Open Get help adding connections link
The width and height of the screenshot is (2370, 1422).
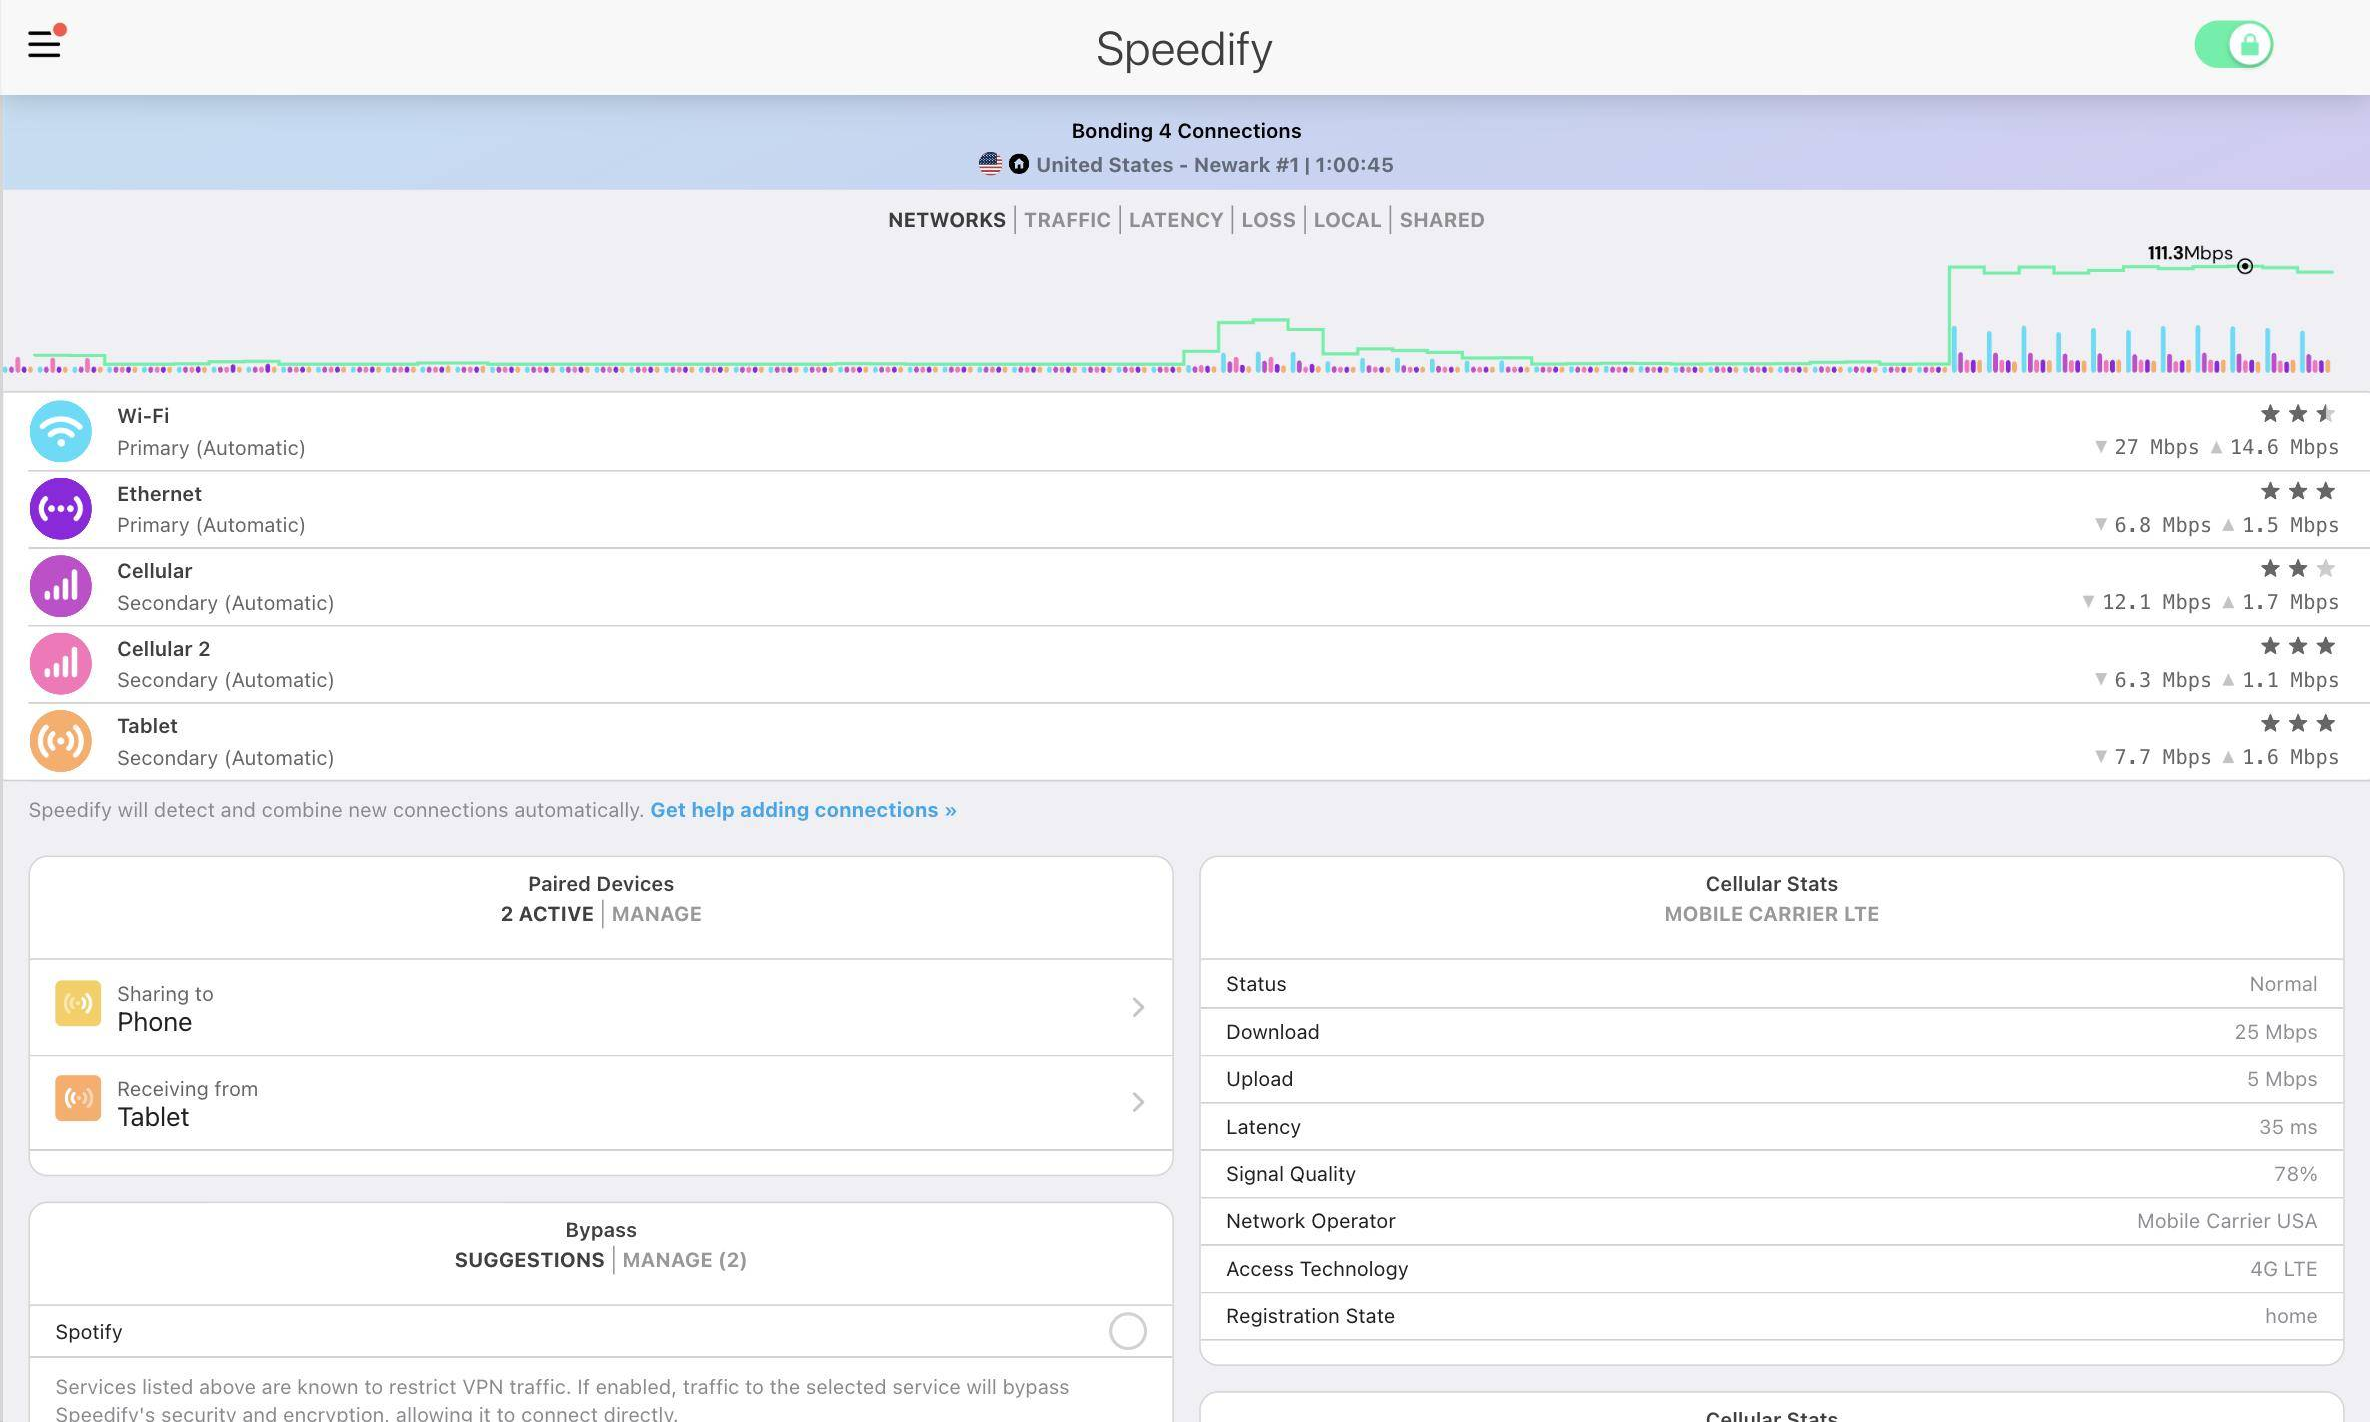pos(803,810)
